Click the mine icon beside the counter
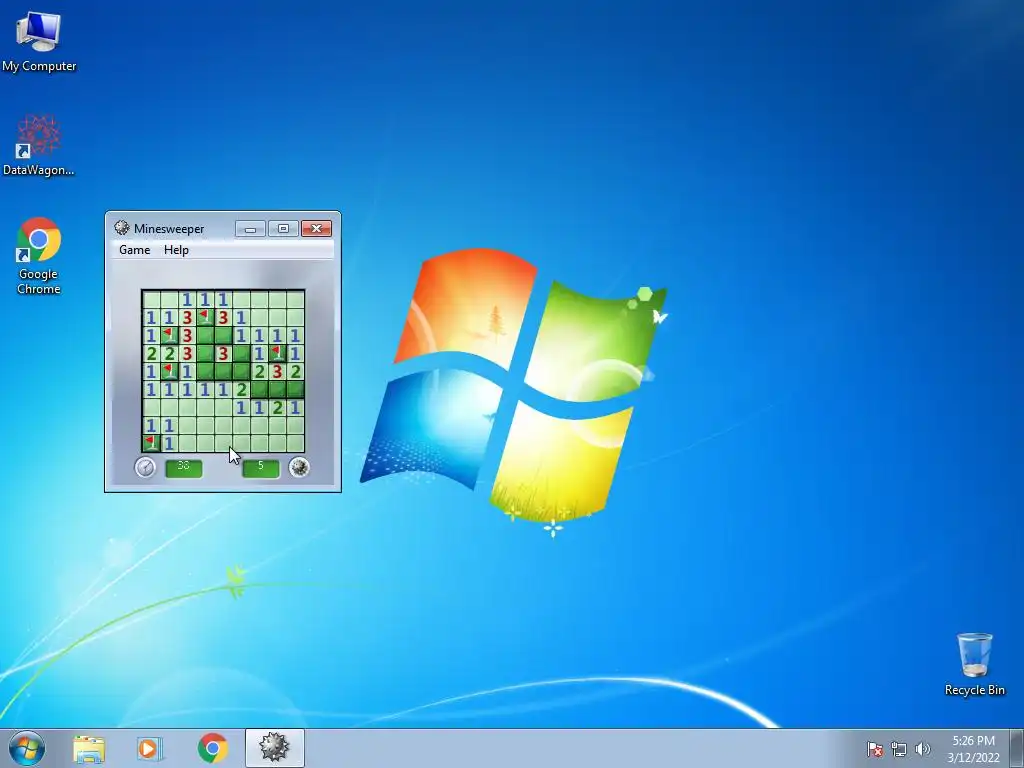The width and height of the screenshot is (1024, 768). (299, 467)
